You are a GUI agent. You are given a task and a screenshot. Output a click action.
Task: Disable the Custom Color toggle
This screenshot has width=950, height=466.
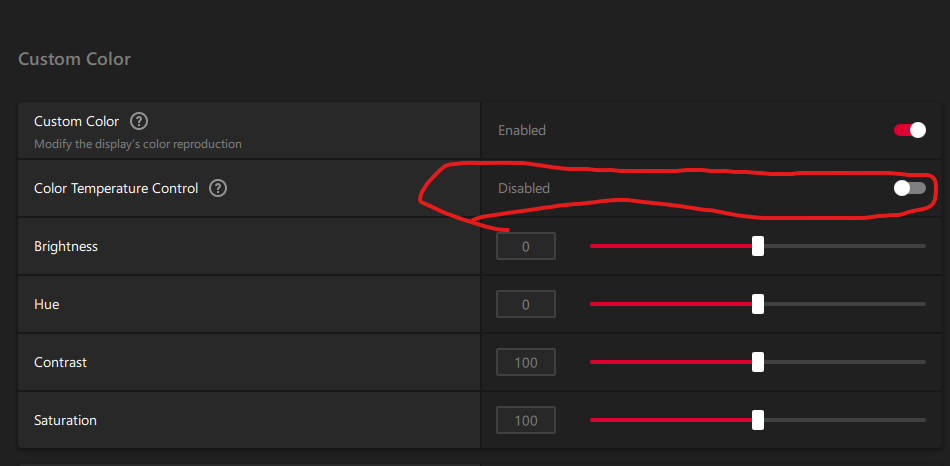[x=910, y=130]
